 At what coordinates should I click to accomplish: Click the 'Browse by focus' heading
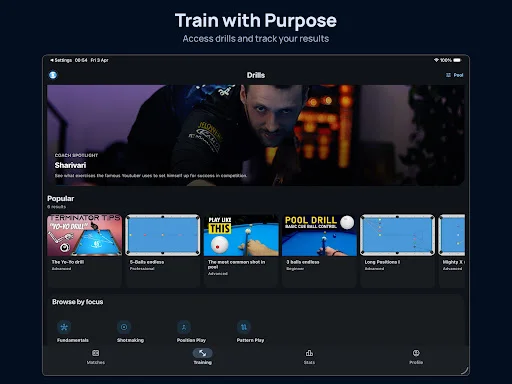pyautogui.click(x=77, y=302)
